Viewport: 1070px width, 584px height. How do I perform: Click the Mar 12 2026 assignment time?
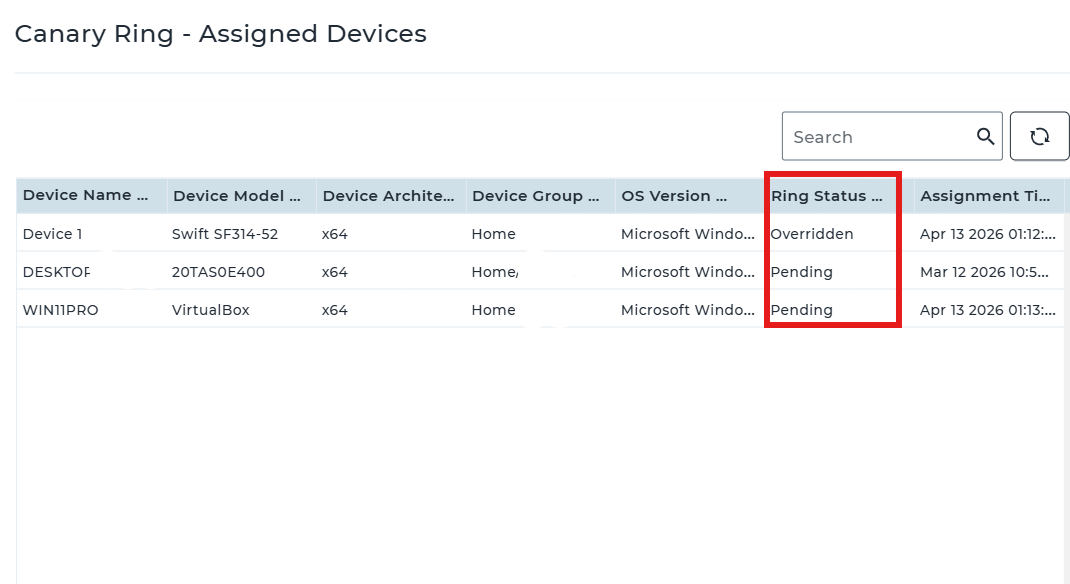pos(985,272)
